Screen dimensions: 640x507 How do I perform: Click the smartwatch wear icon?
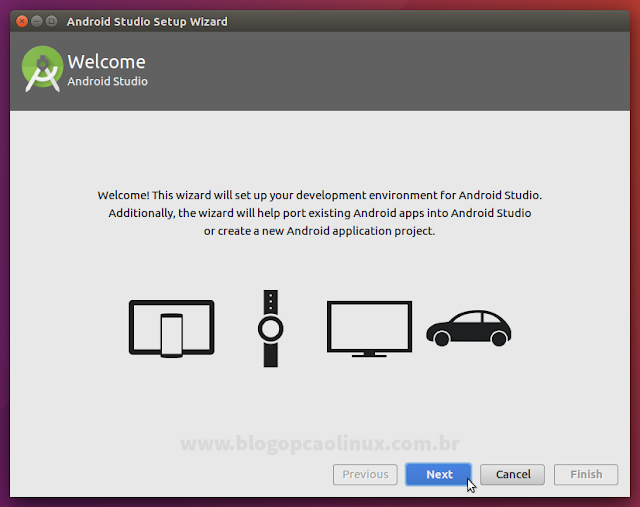coord(271,329)
